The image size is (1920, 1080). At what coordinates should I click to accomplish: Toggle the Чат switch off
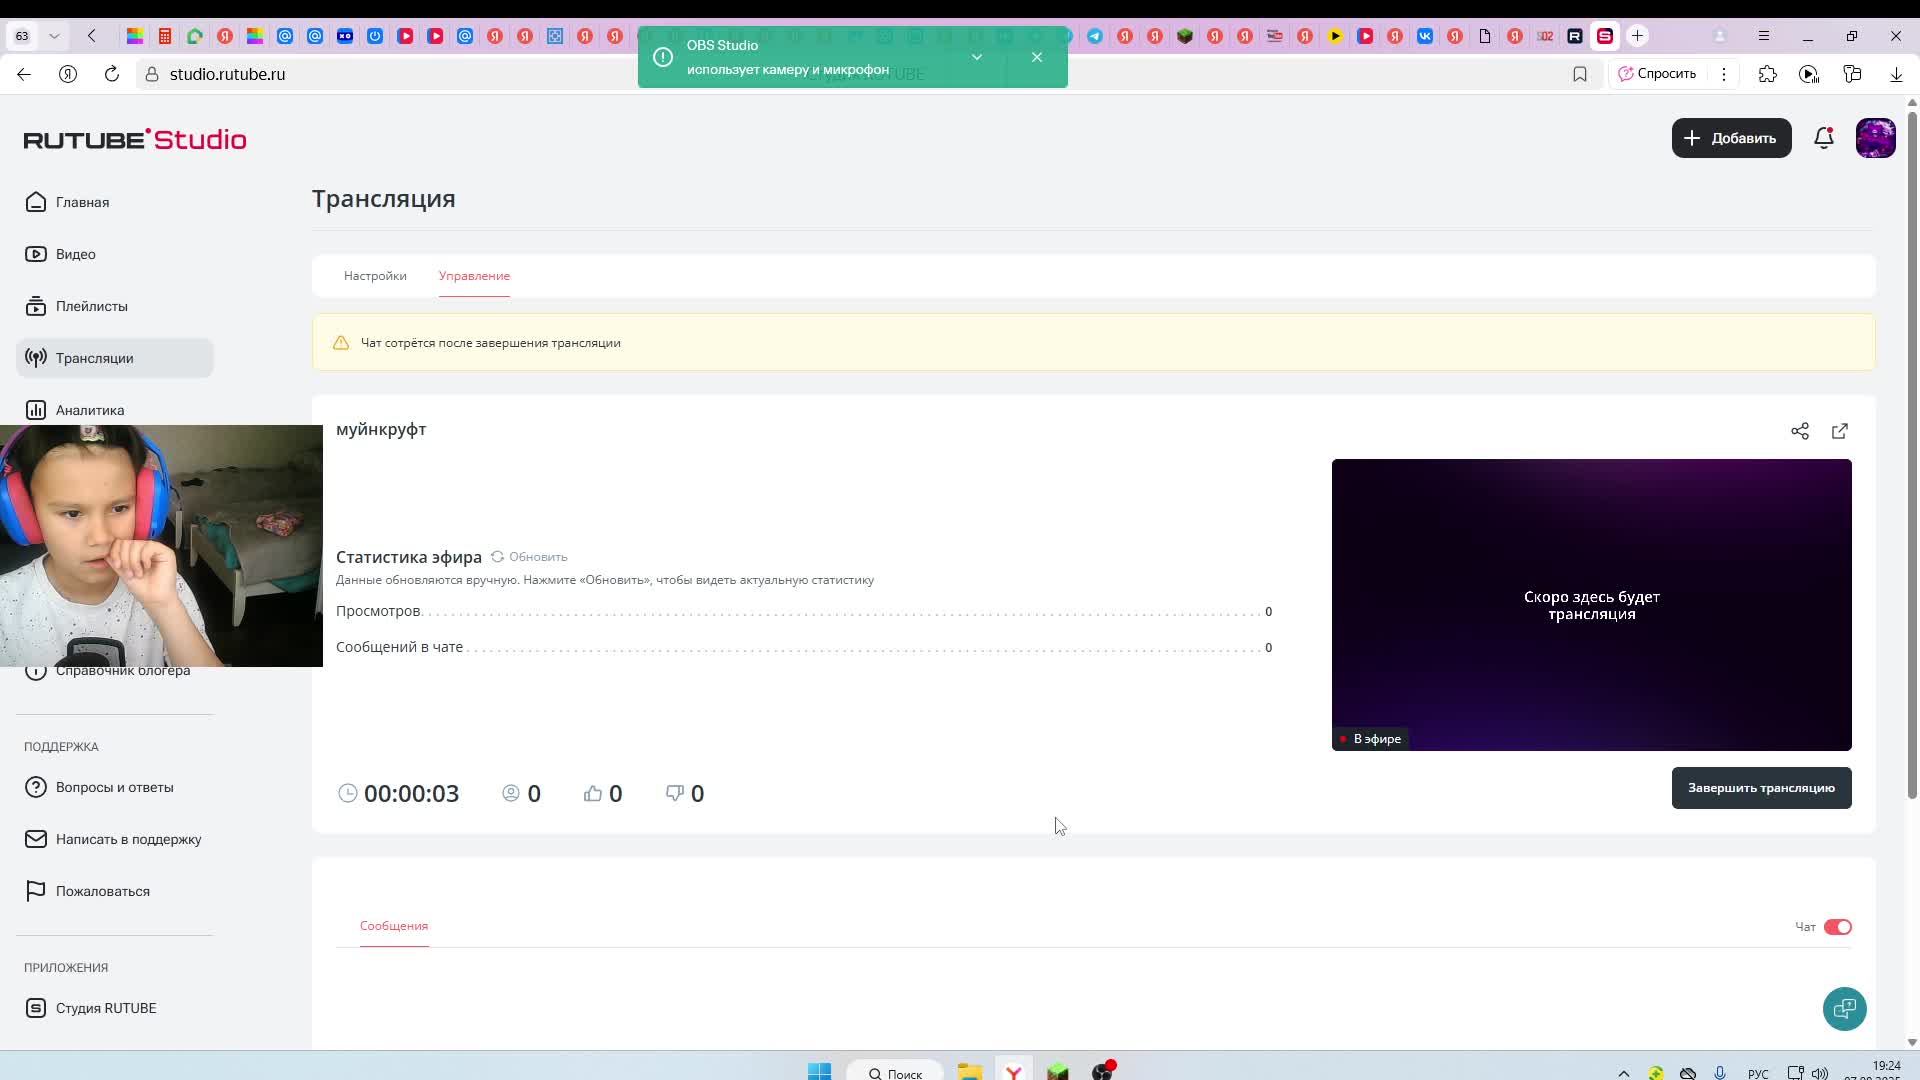pyautogui.click(x=1837, y=927)
